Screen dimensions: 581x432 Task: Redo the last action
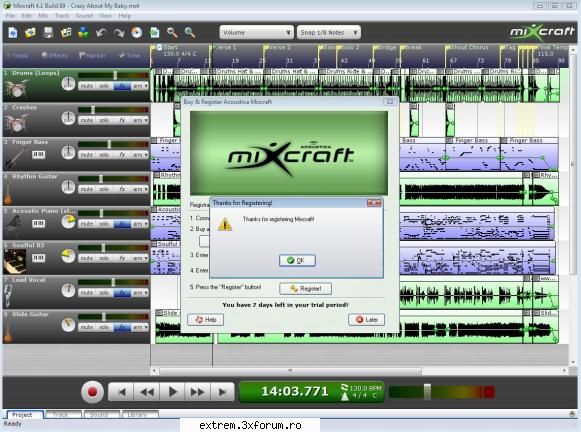tap(119, 33)
